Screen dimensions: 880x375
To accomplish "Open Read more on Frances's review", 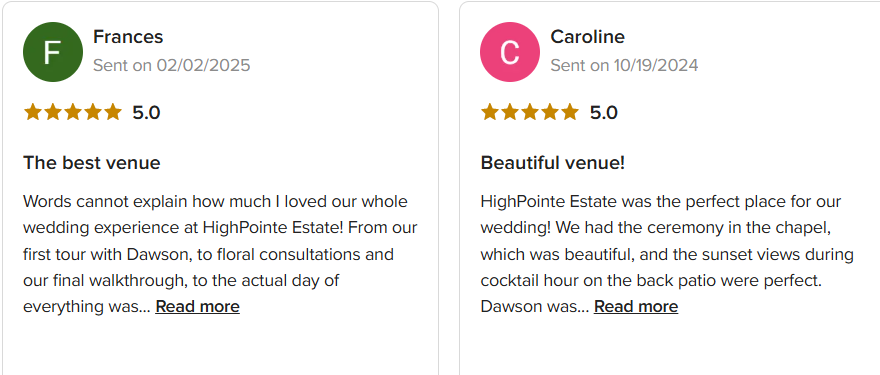I will tap(198, 307).
